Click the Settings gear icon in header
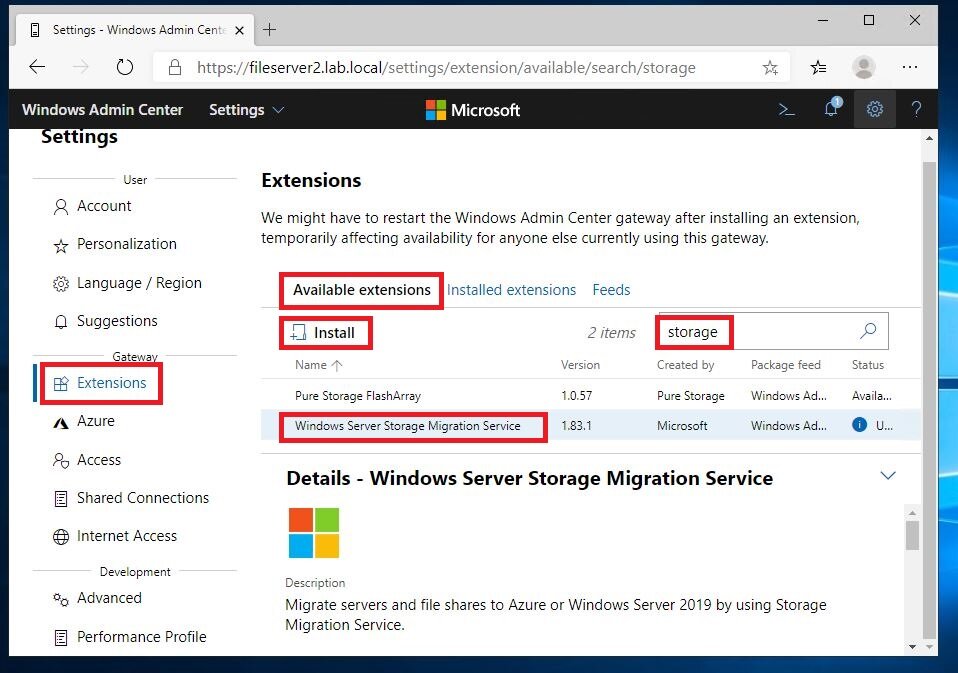The width and height of the screenshot is (958, 673). pyautogui.click(x=875, y=109)
